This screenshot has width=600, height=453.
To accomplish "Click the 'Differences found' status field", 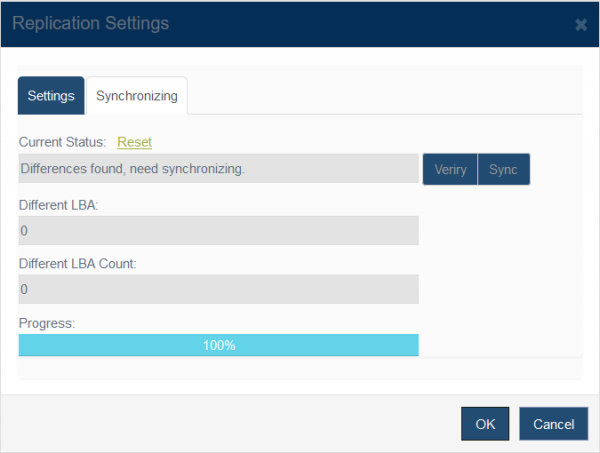I will point(218,168).
